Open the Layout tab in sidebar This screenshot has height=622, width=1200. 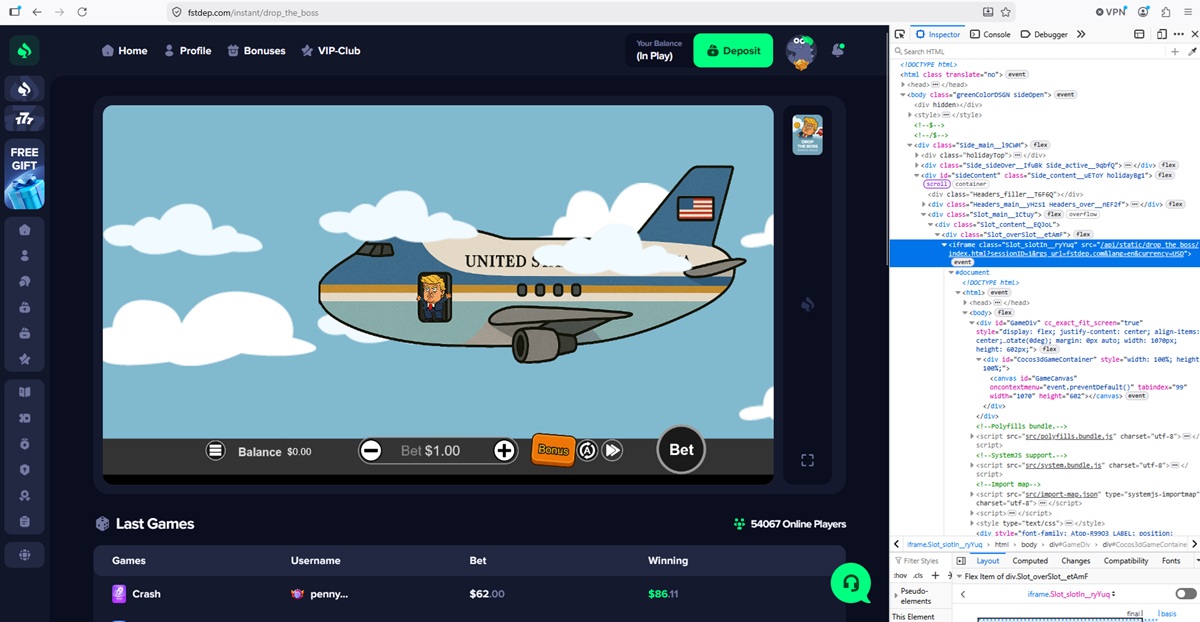987,561
